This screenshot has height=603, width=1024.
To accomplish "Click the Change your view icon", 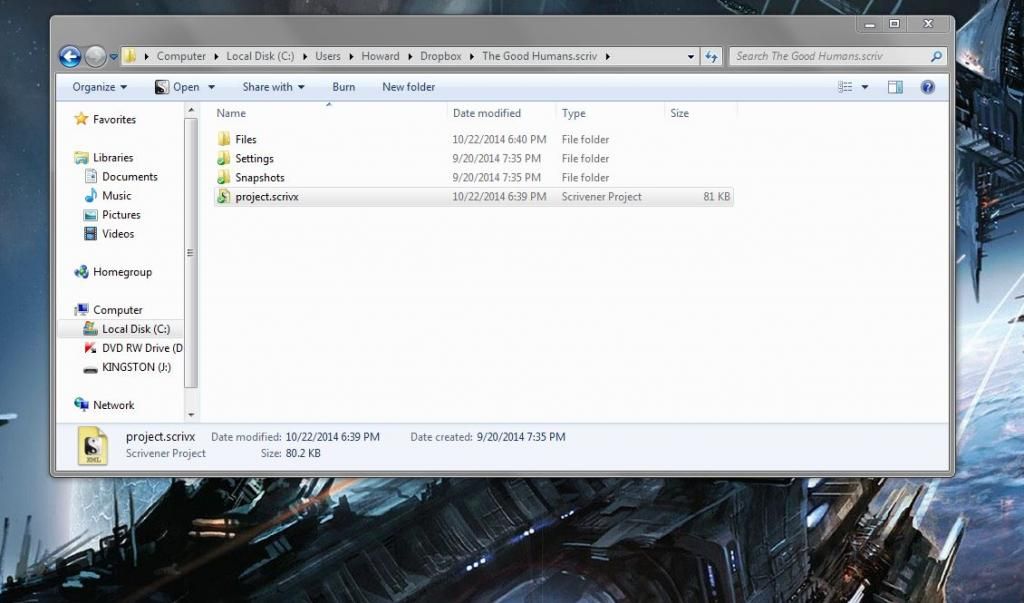I will [845, 87].
